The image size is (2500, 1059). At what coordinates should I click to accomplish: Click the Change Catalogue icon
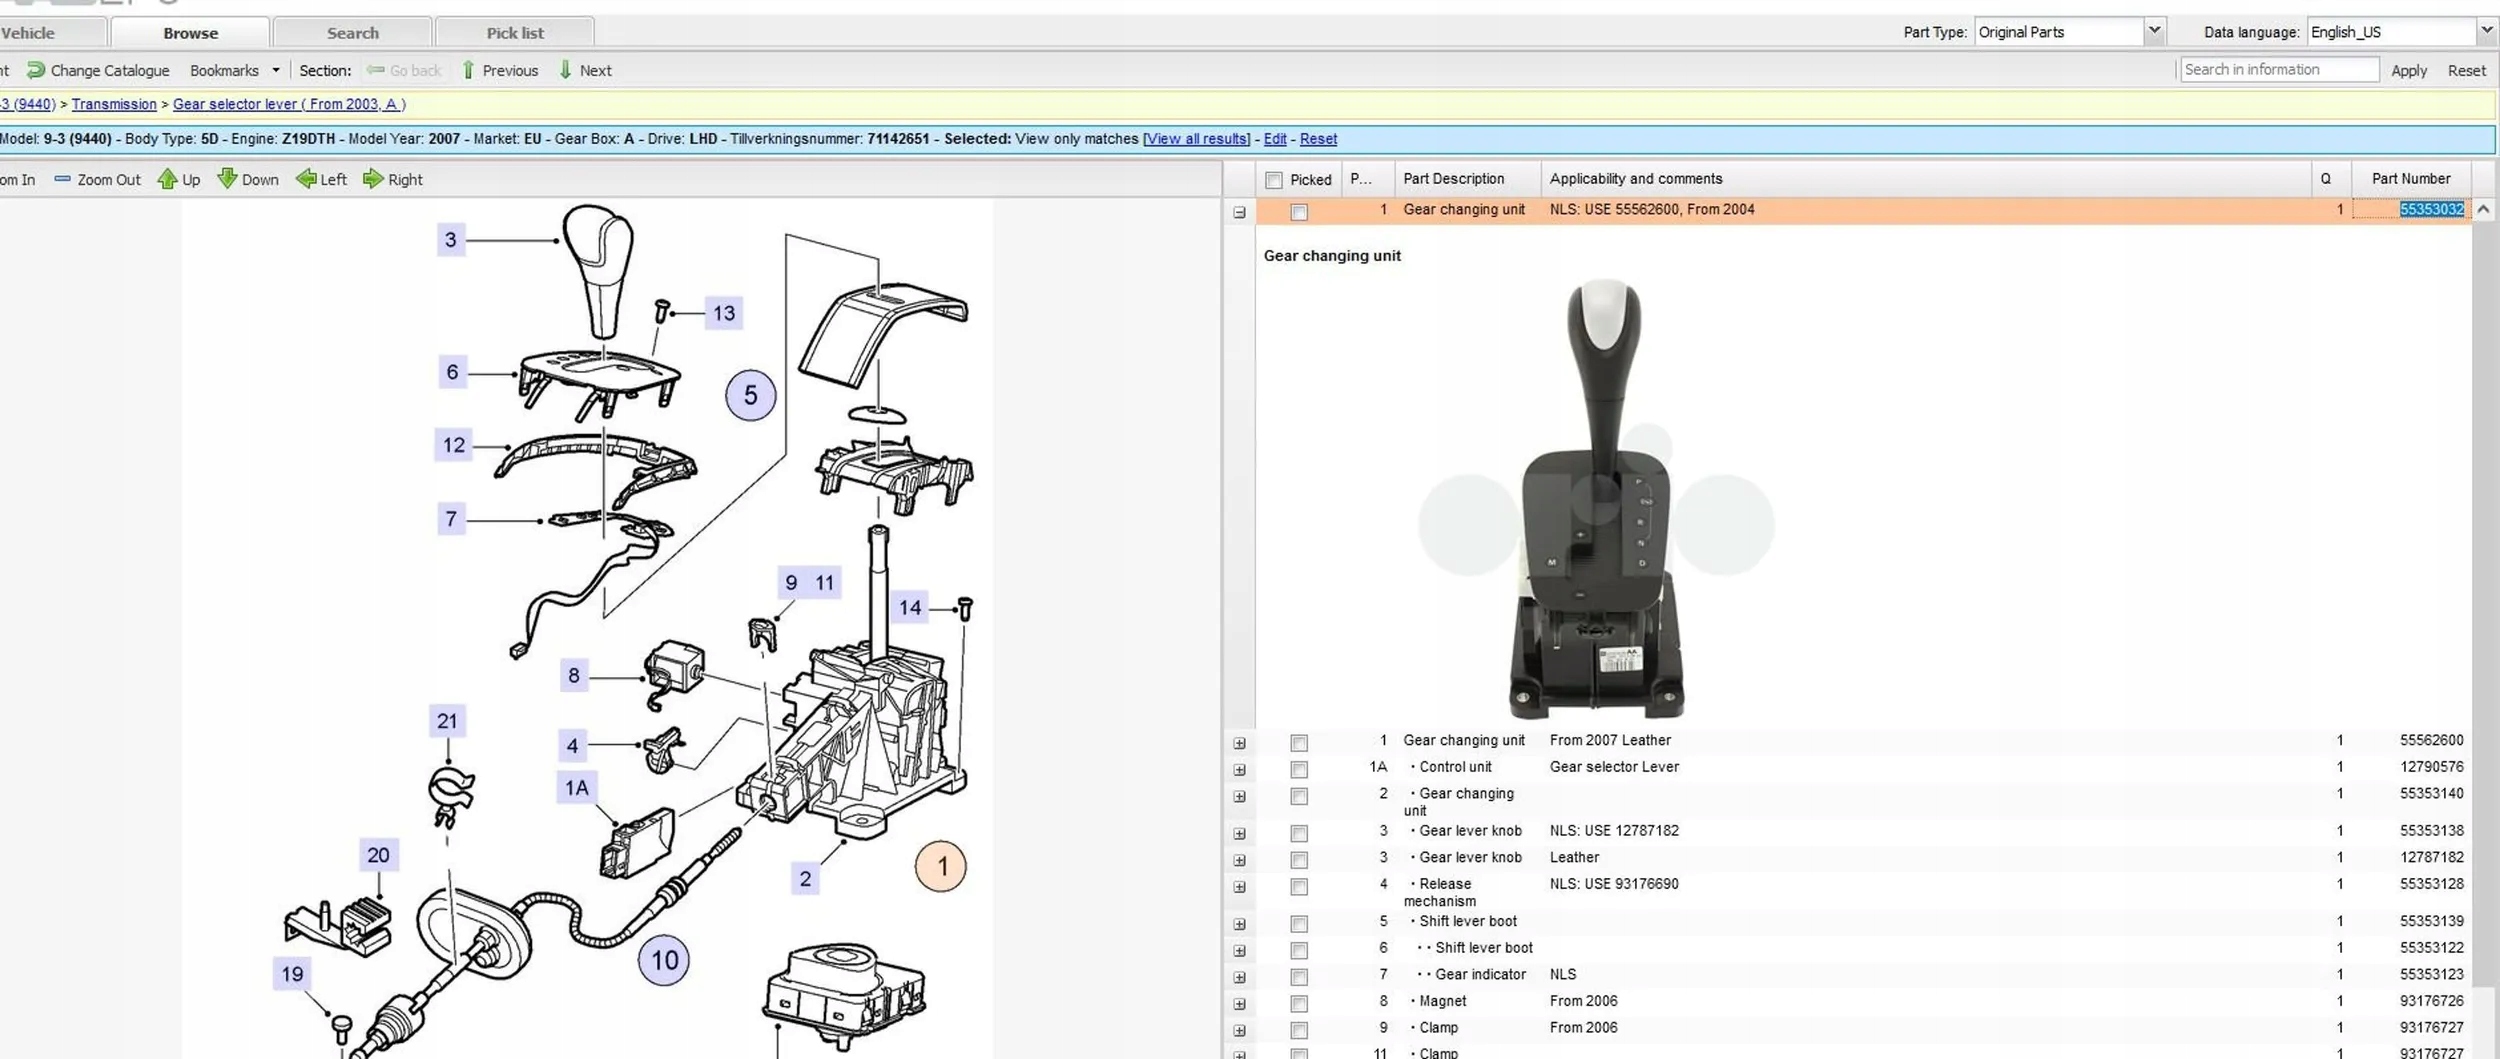(36, 70)
